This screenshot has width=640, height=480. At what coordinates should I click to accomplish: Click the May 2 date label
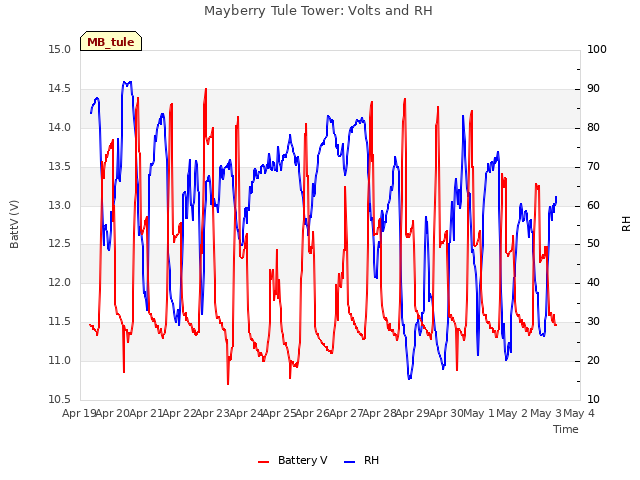pos(513,414)
